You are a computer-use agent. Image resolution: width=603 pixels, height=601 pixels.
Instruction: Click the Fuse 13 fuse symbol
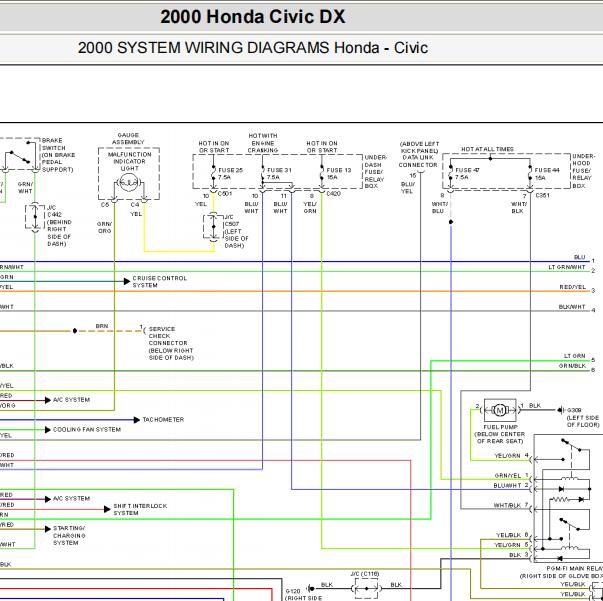point(321,173)
